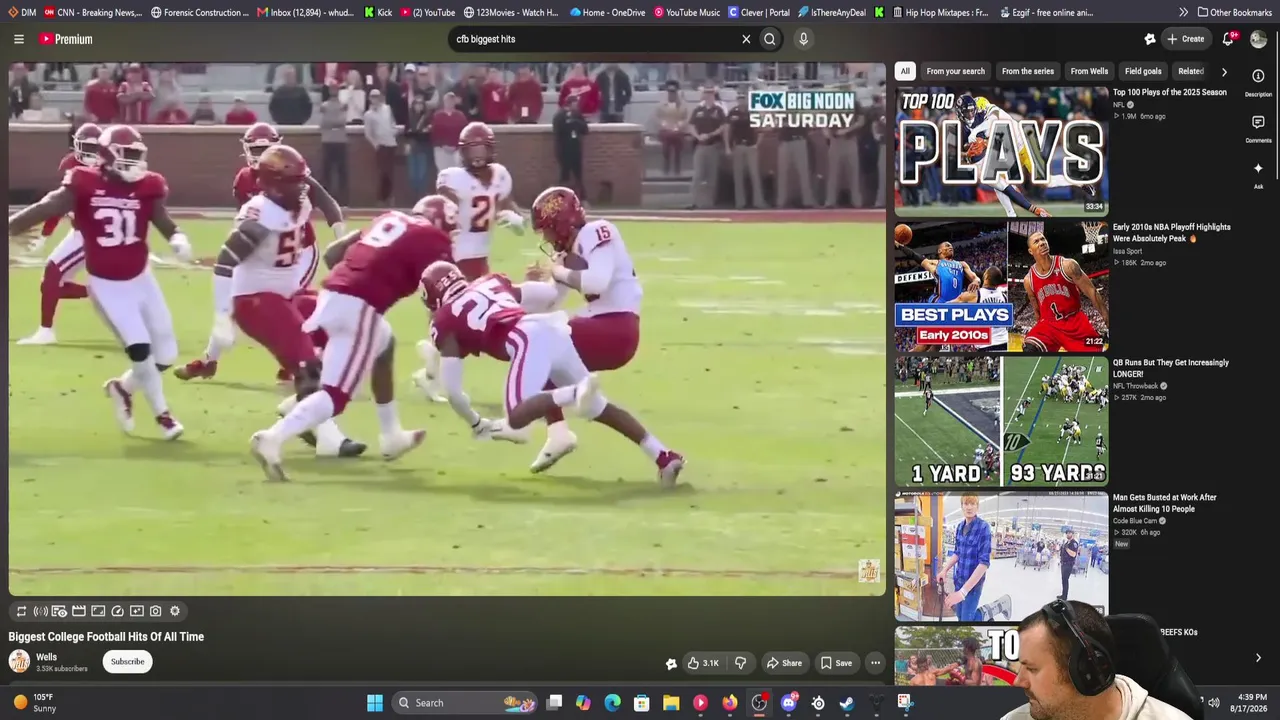Select the From the series chip
1280x720 pixels.
tap(1028, 71)
